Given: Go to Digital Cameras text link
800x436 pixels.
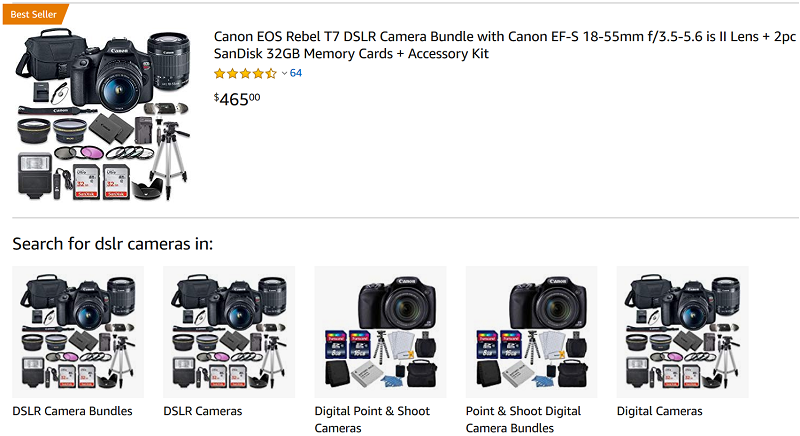Looking at the screenshot, I should point(660,411).
